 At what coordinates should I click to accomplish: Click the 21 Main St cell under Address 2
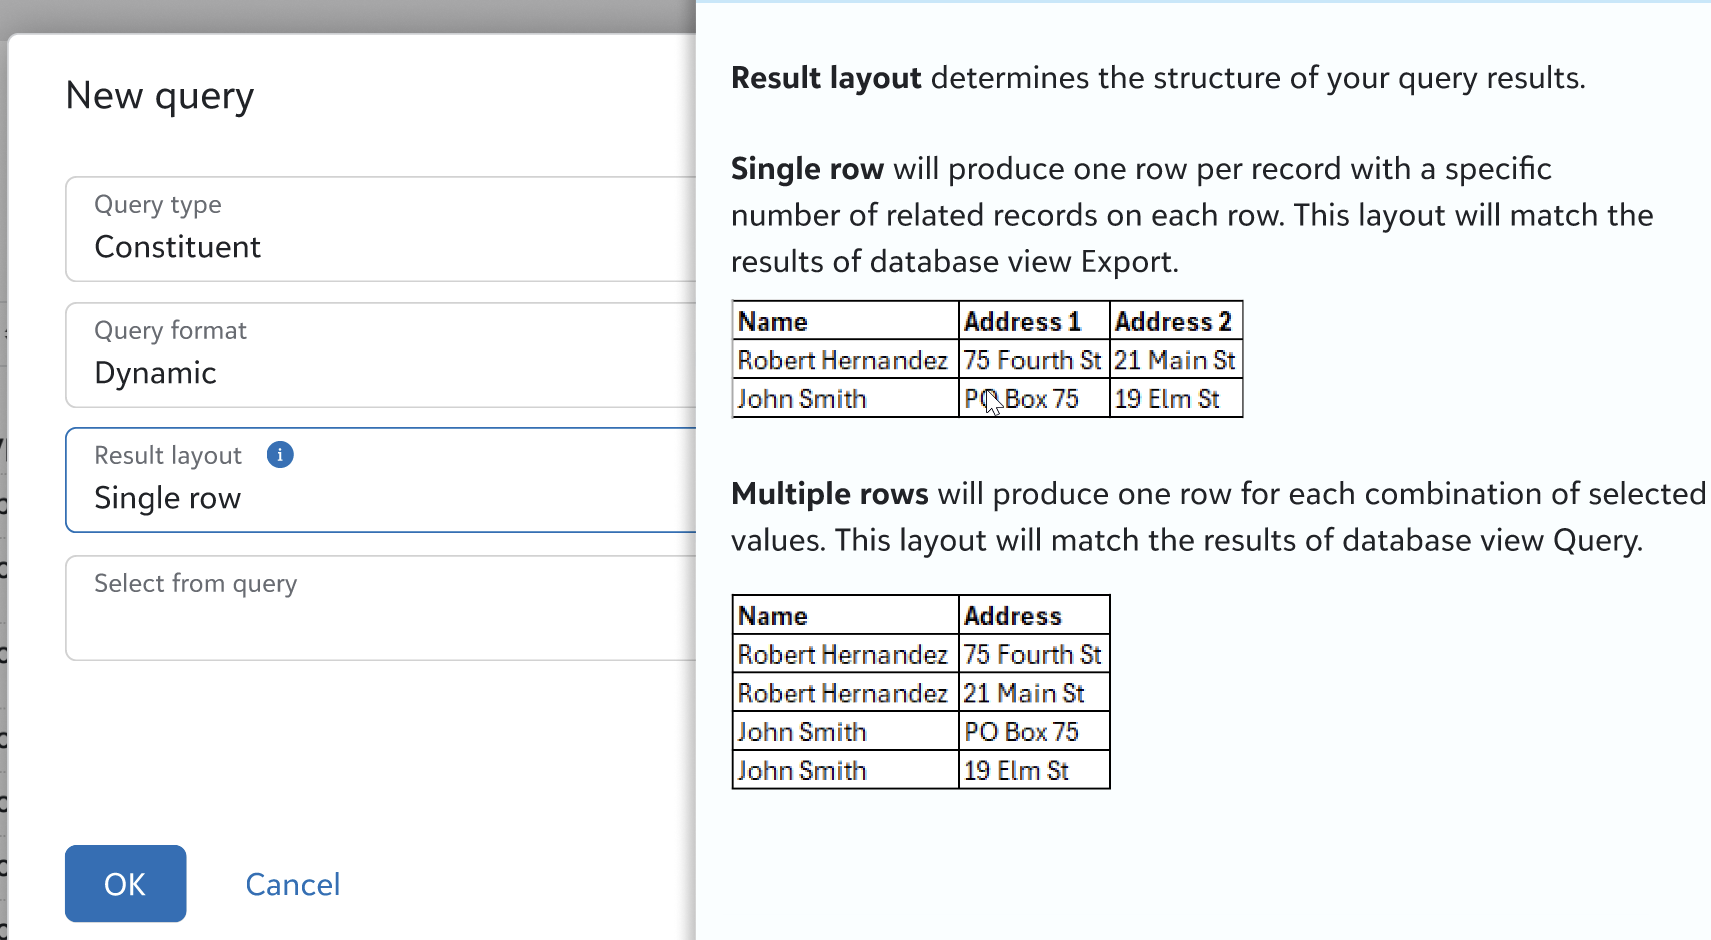(1175, 360)
